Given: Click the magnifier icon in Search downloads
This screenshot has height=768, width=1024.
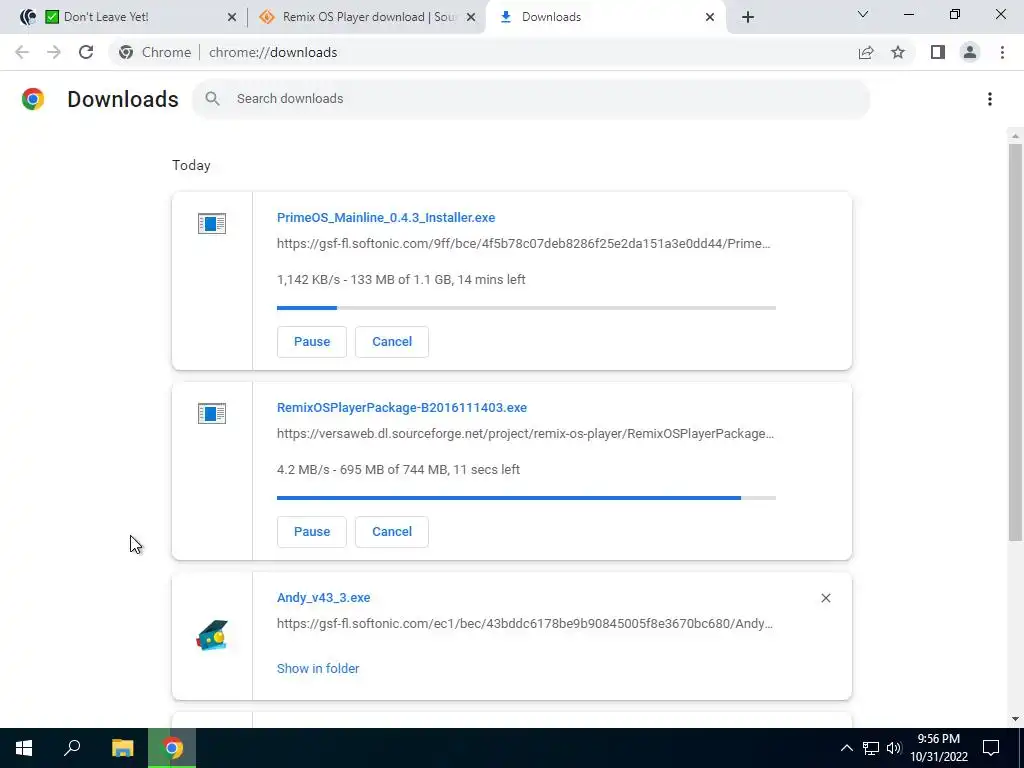Looking at the screenshot, I should point(212,99).
